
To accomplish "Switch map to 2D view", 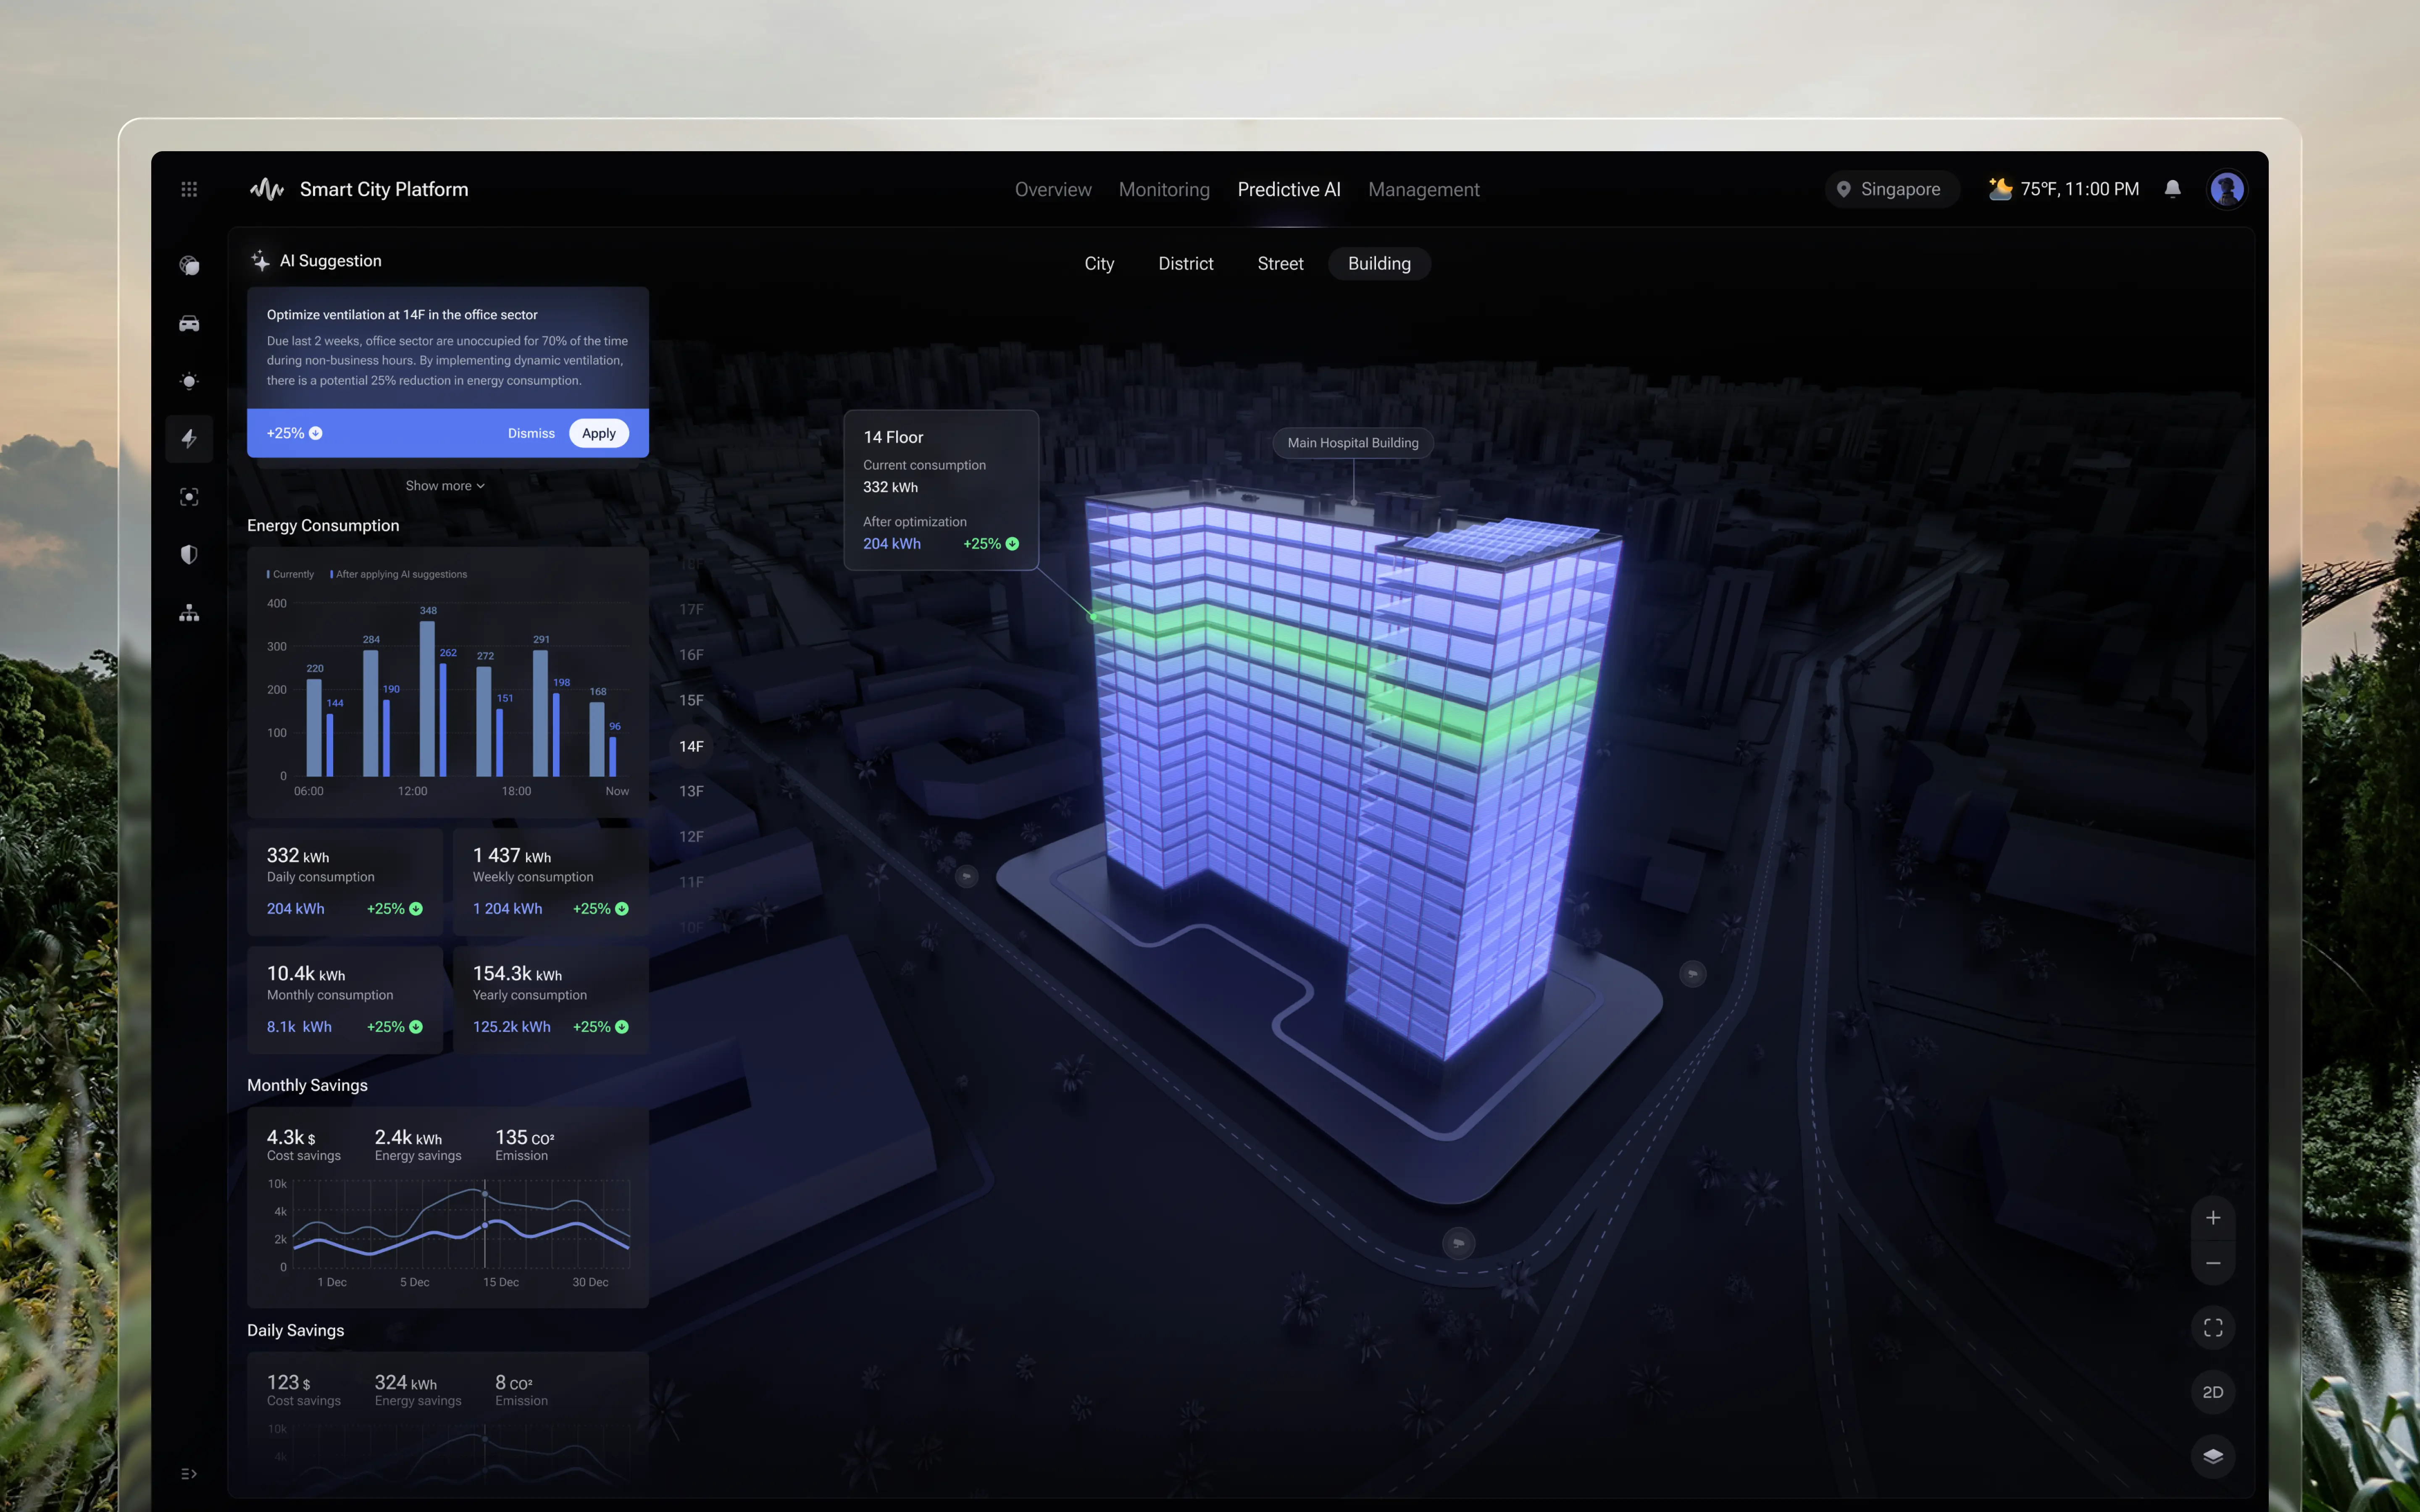I will tap(2213, 1392).
